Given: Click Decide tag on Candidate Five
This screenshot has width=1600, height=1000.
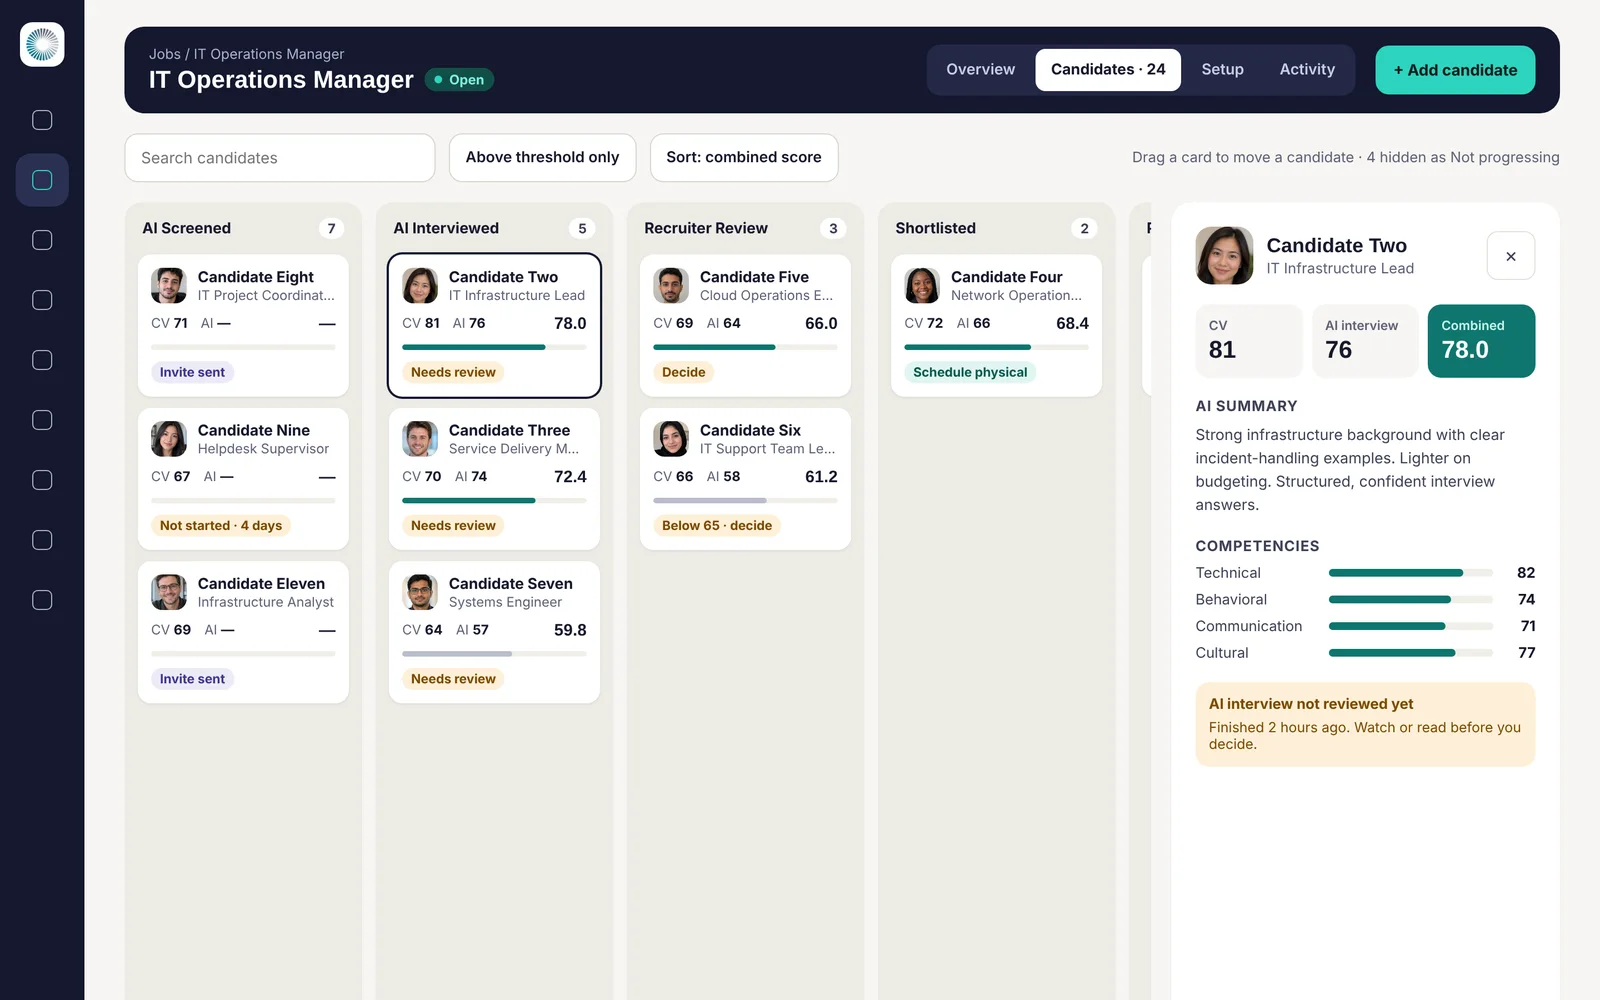Looking at the screenshot, I should 683,372.
